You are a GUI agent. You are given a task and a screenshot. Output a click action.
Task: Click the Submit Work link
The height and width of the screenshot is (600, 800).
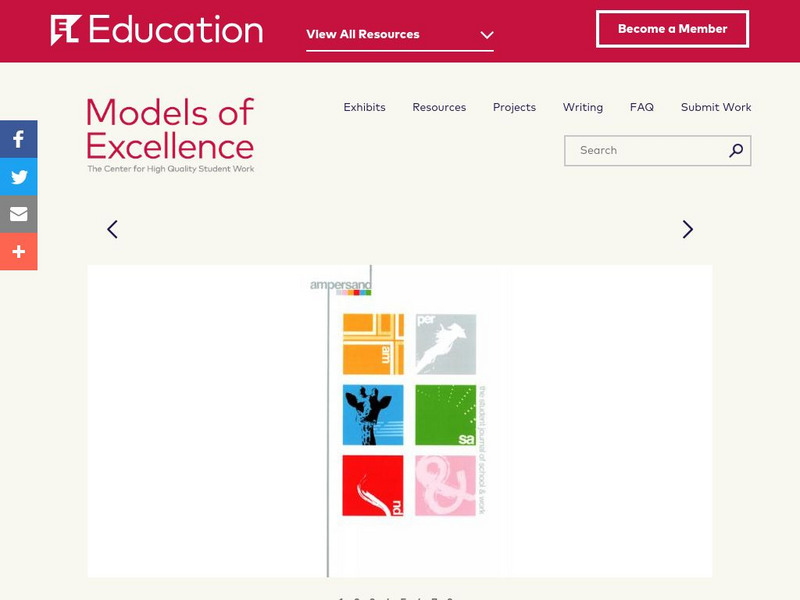pos(716,107)
